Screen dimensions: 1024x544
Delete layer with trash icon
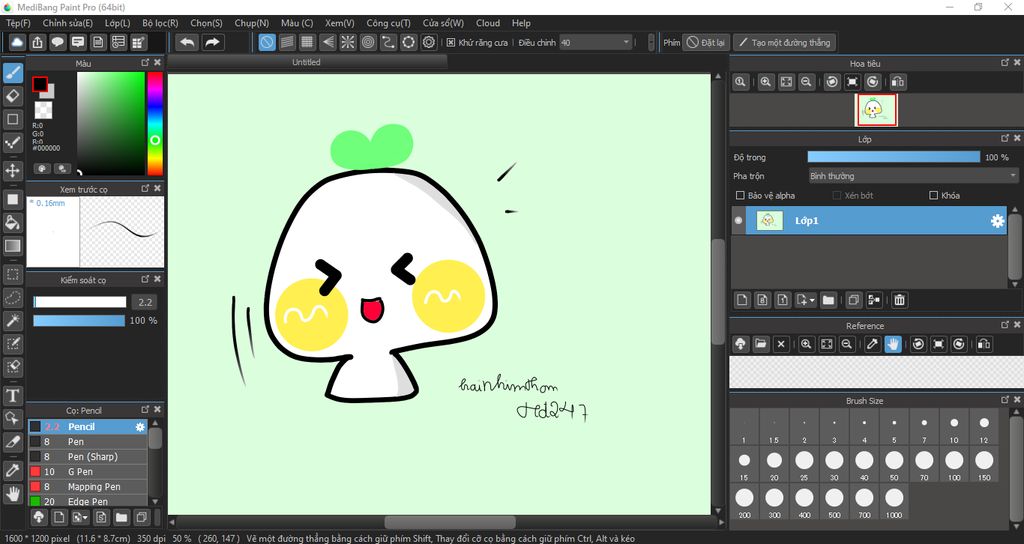[899, 300]
